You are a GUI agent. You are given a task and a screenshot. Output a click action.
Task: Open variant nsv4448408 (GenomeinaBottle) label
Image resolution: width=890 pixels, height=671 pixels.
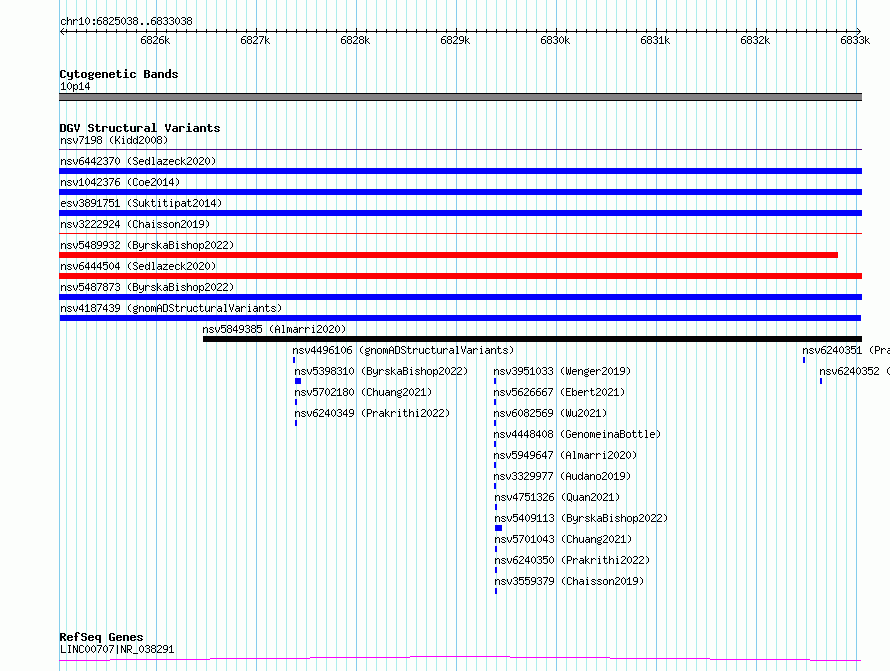click(577, 434)
